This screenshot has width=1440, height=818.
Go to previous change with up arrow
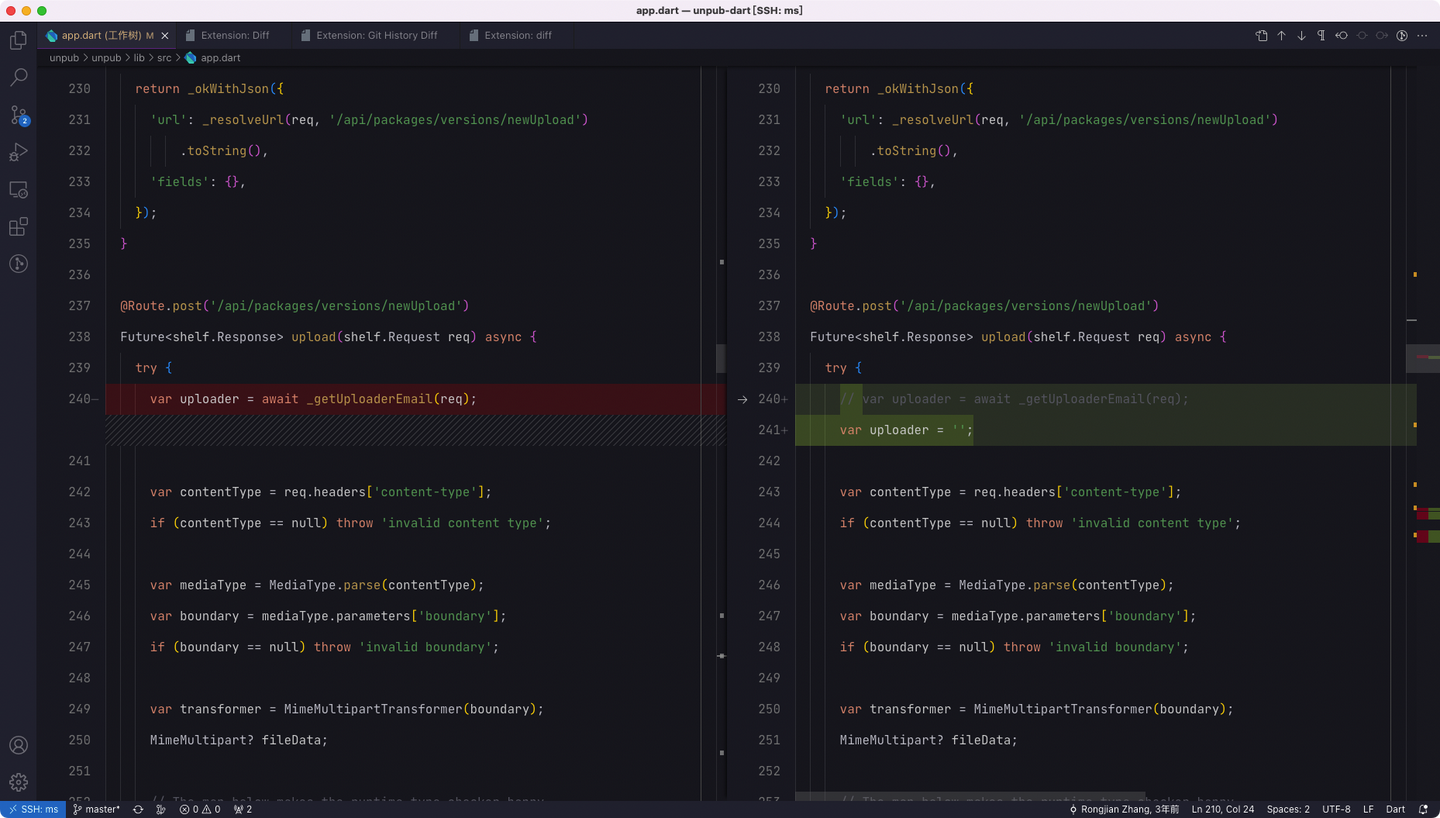pos(1281,36)
